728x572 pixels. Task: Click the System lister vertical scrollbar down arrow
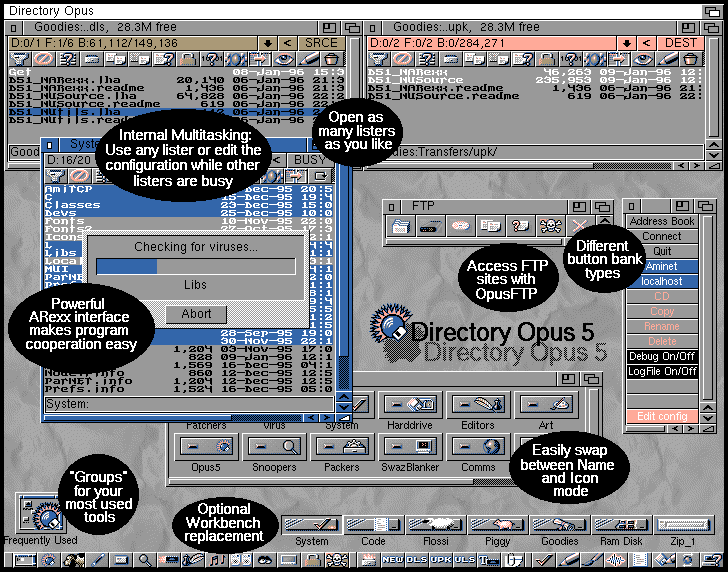pyautogui.click(x=344, y=407)
